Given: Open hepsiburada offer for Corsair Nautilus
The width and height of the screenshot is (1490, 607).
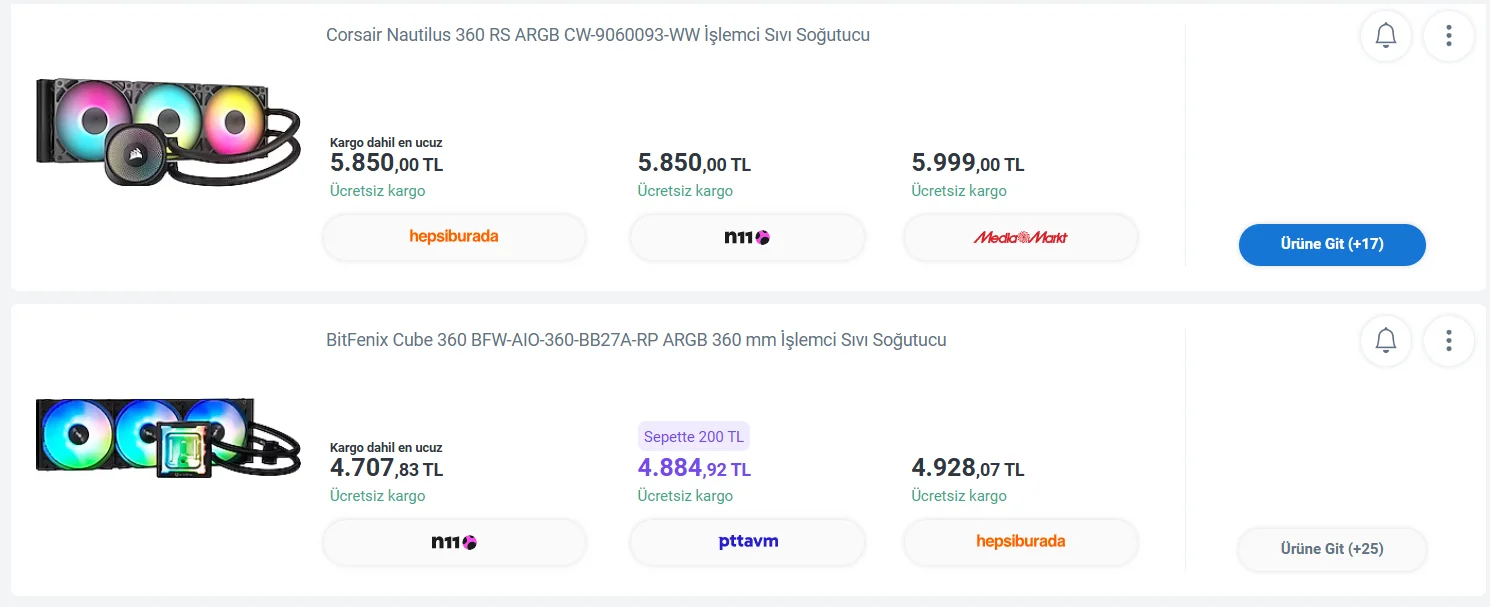Looking at the screenshot, I should (454, 237).
